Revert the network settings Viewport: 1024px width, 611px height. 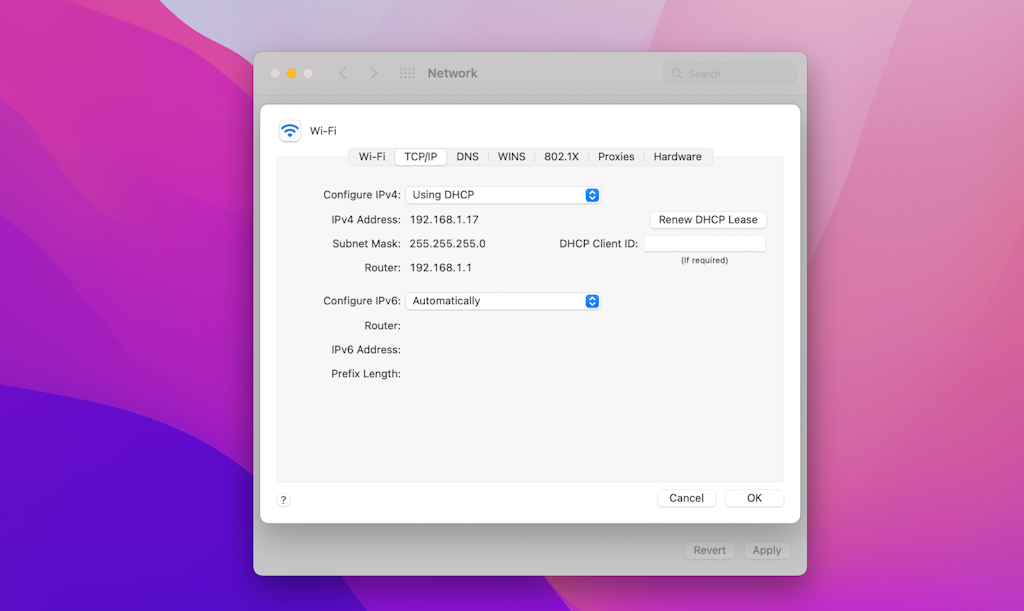[x=709, y=549]
